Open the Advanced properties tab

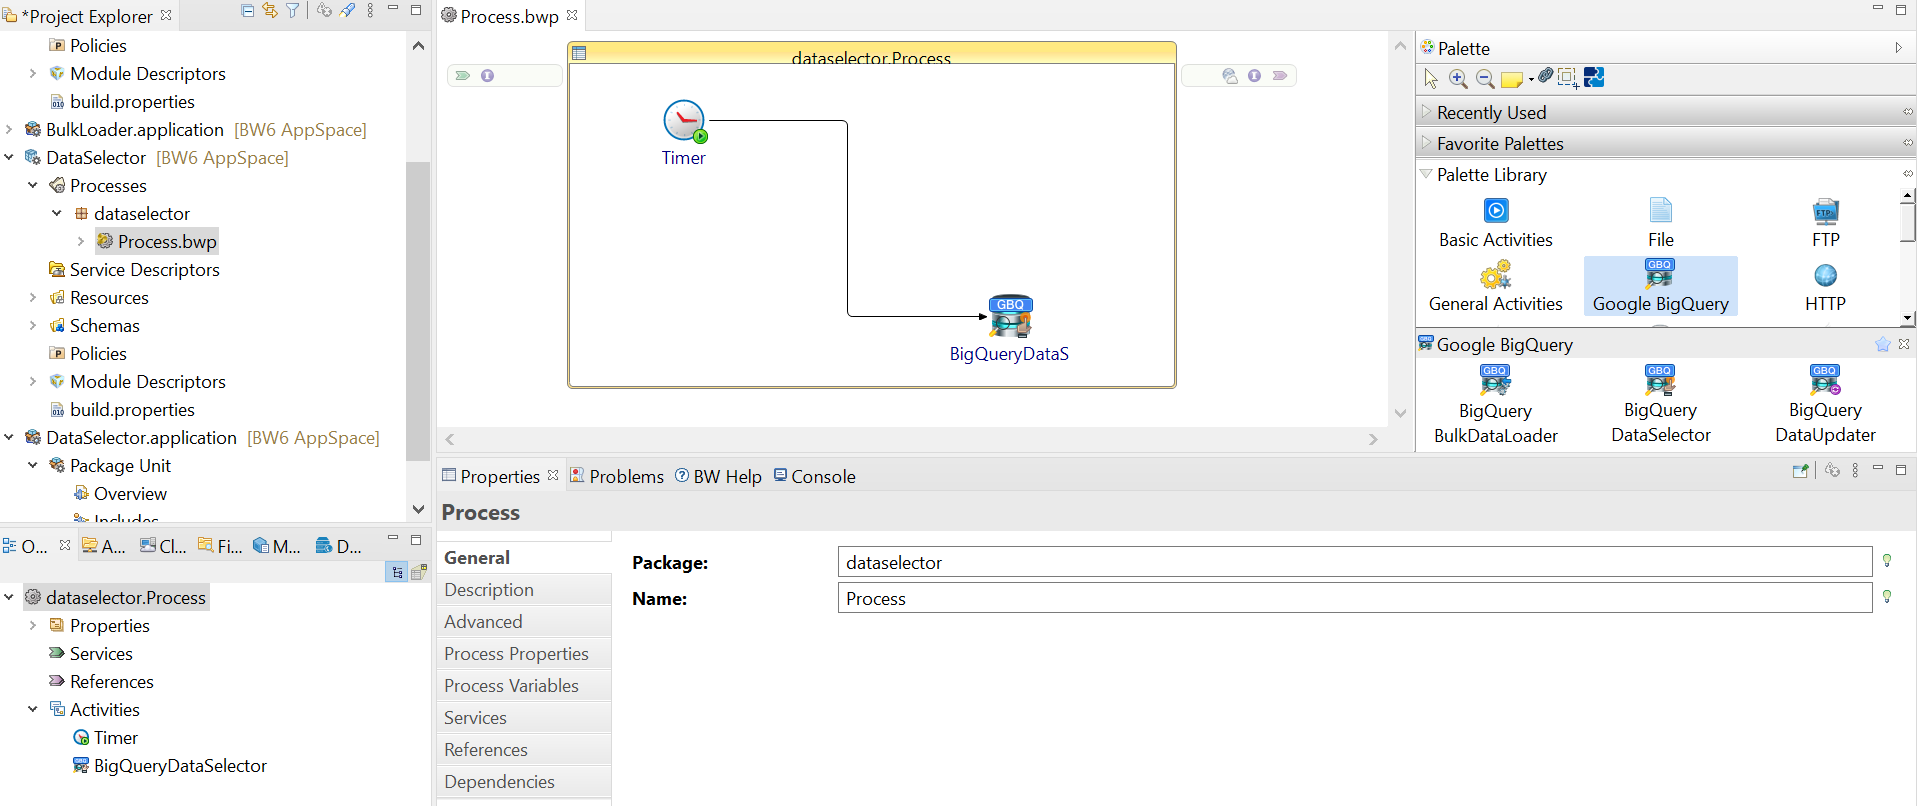coord(524,622)
